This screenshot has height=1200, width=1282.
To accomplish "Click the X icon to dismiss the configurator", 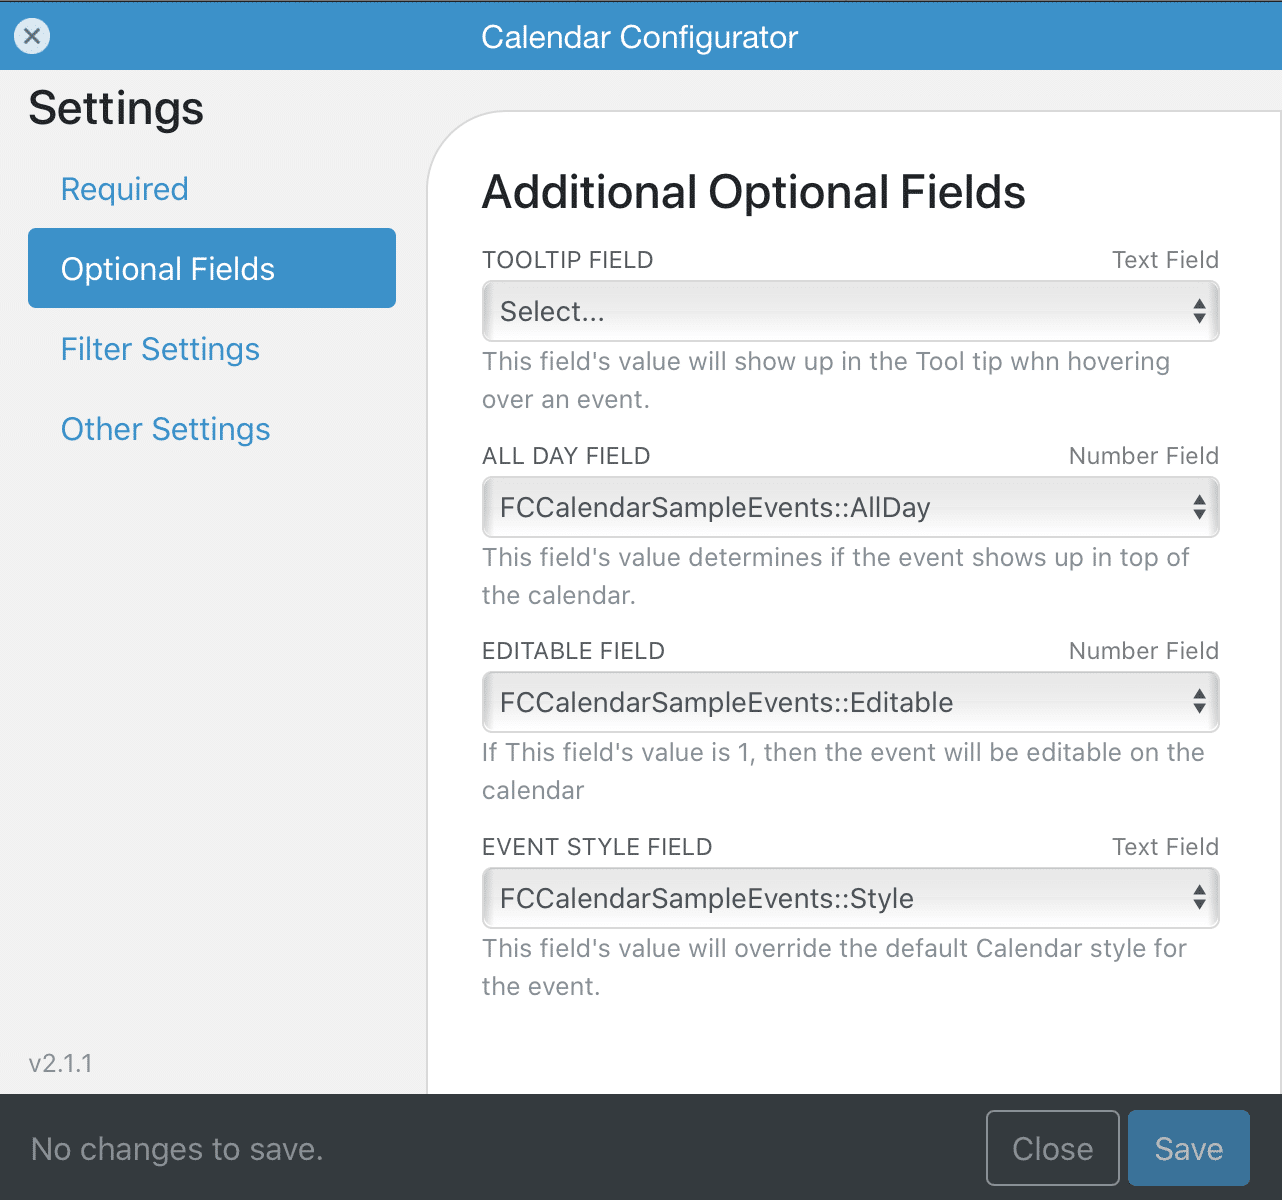I will (32, 36).
